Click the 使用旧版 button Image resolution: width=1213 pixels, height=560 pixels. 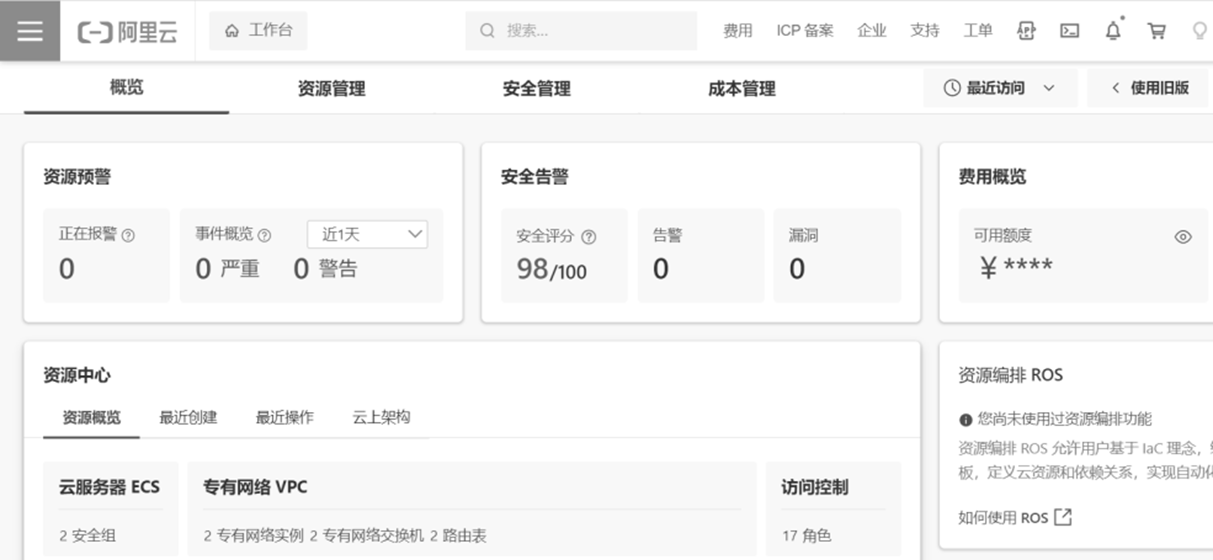pos(1150,88)
